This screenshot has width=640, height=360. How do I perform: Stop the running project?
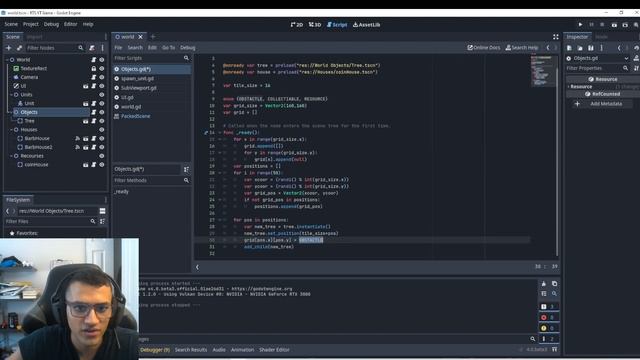(x=602, y=25)
